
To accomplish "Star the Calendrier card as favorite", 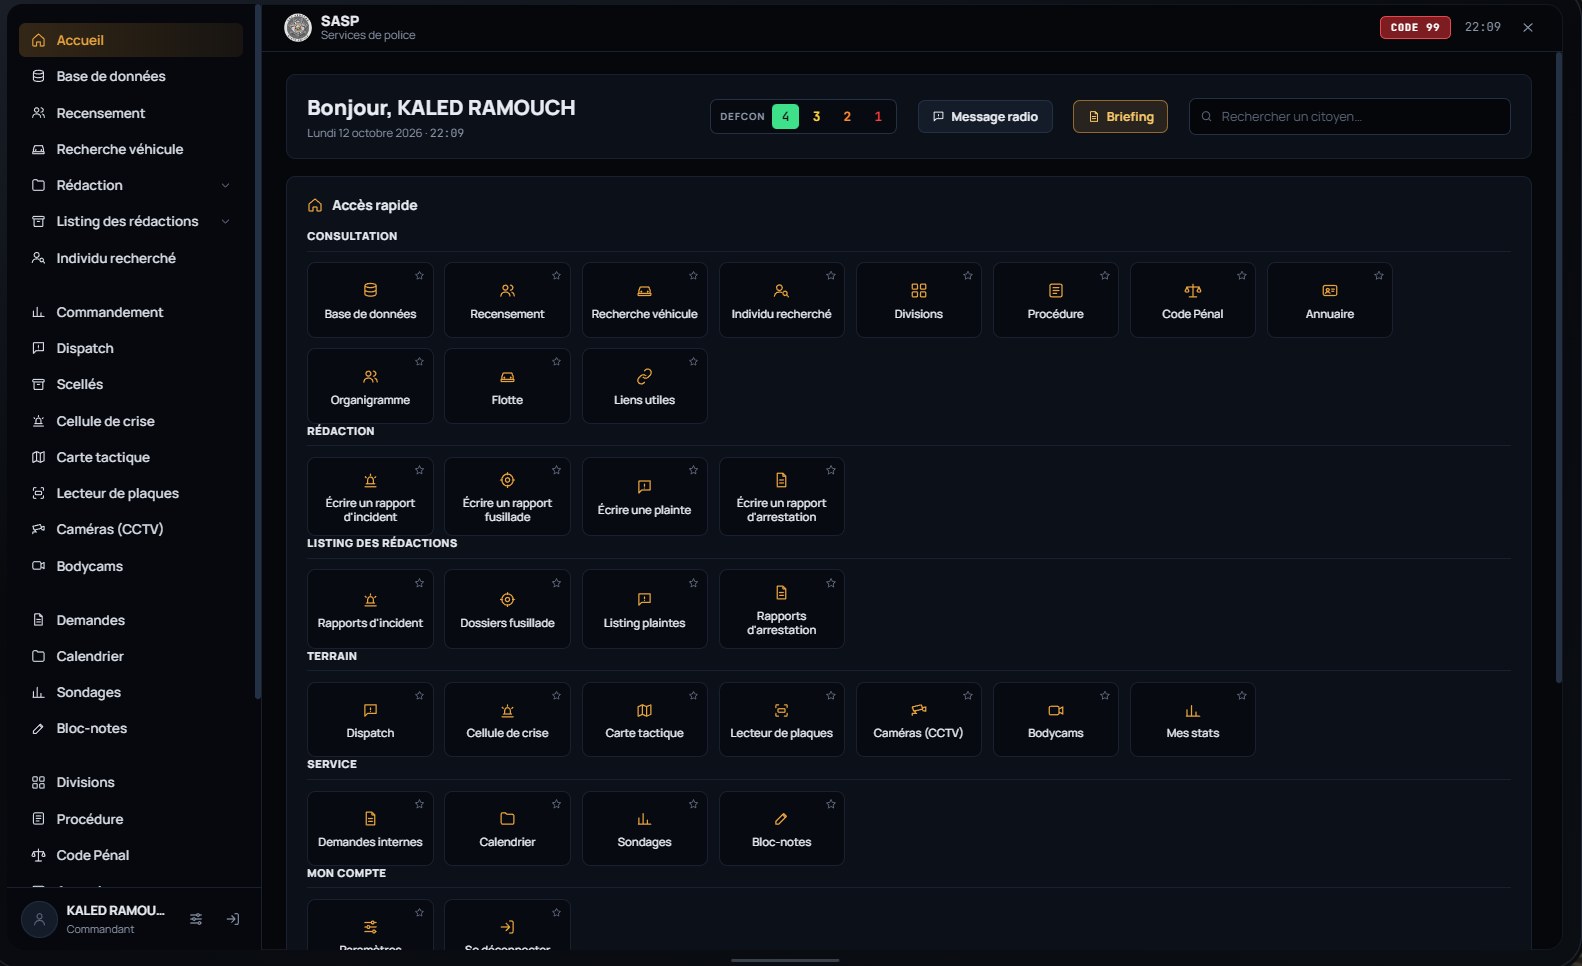I will tap(556, 804).
